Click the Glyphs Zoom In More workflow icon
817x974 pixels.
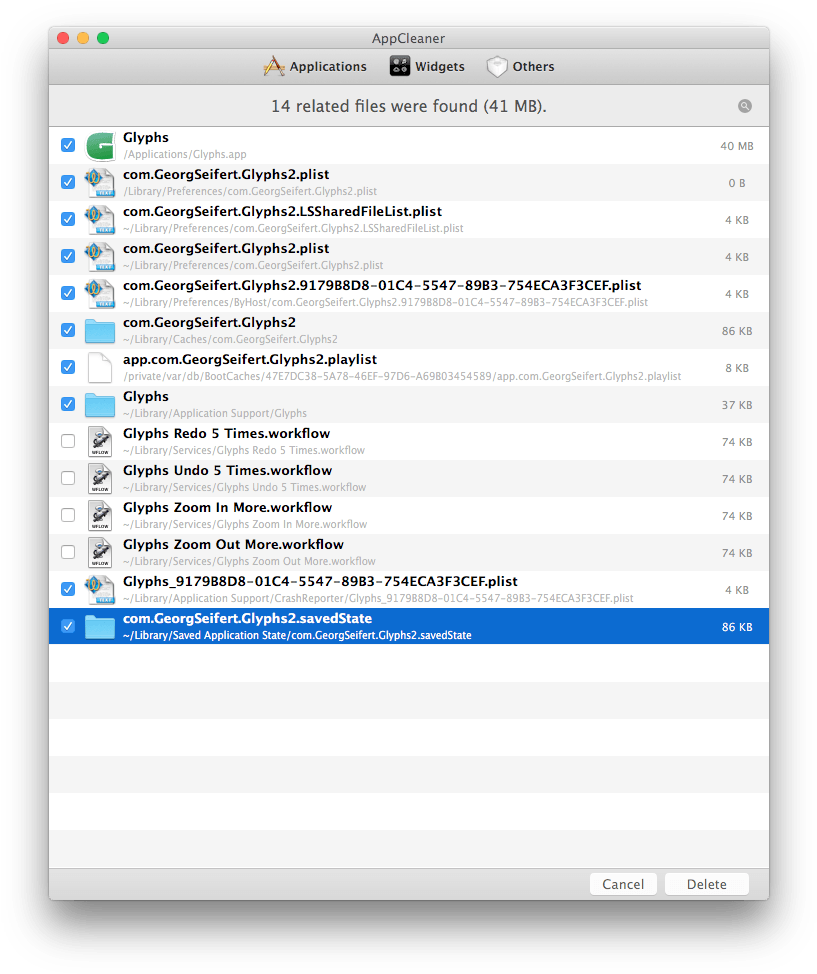100,515
